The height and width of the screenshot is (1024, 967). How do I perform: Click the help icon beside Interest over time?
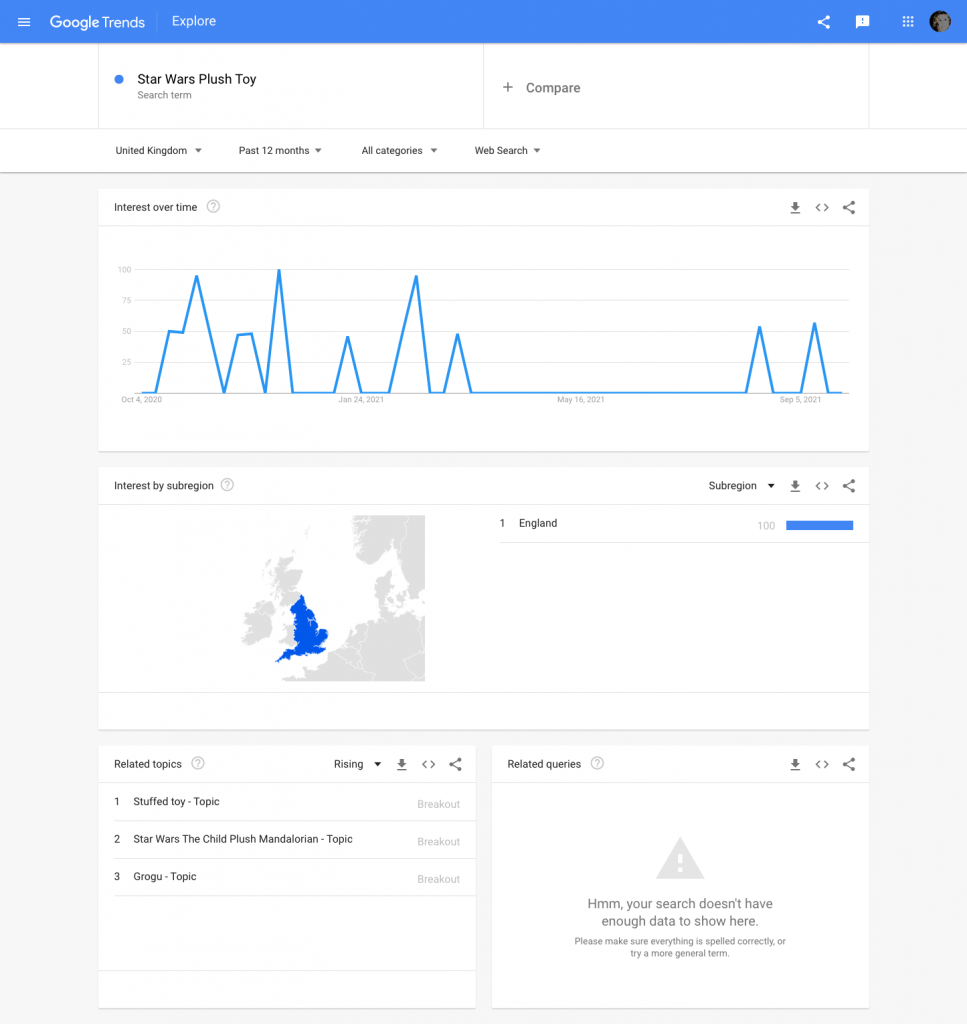[212, 207]
